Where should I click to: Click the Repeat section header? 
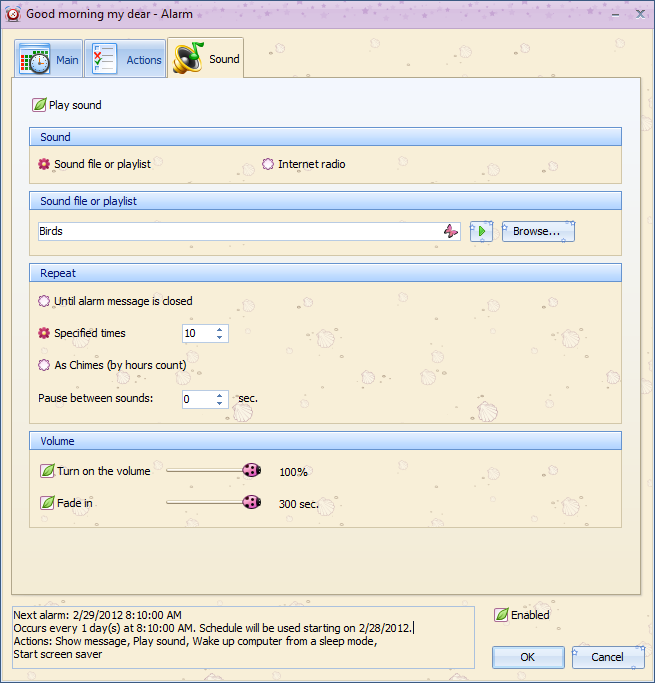click(x=325, y=273)
